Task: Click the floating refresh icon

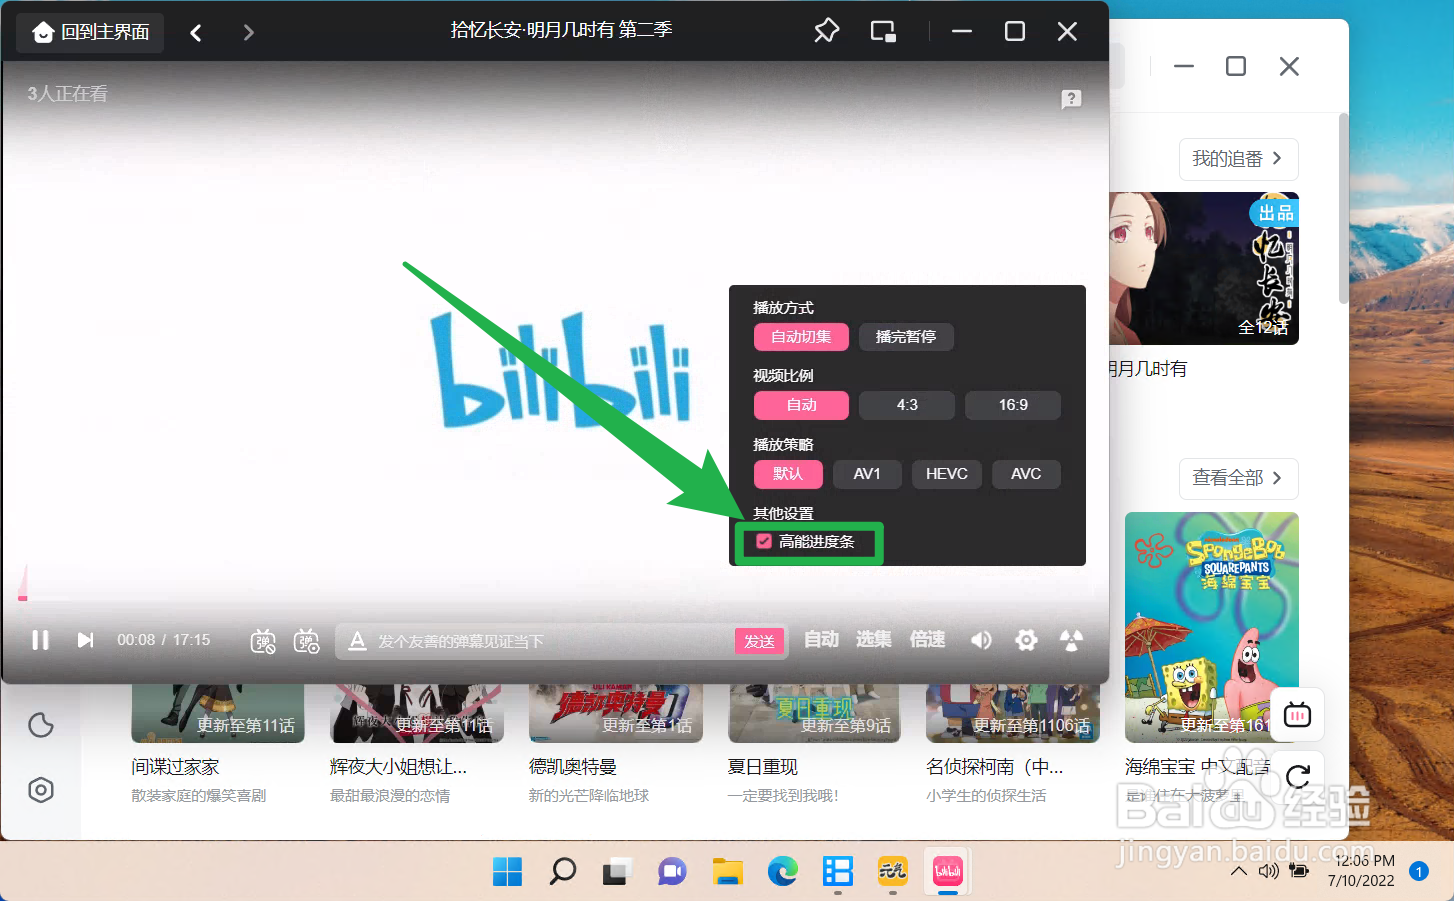Action: pyautogui.click(x=1298, y=777)
